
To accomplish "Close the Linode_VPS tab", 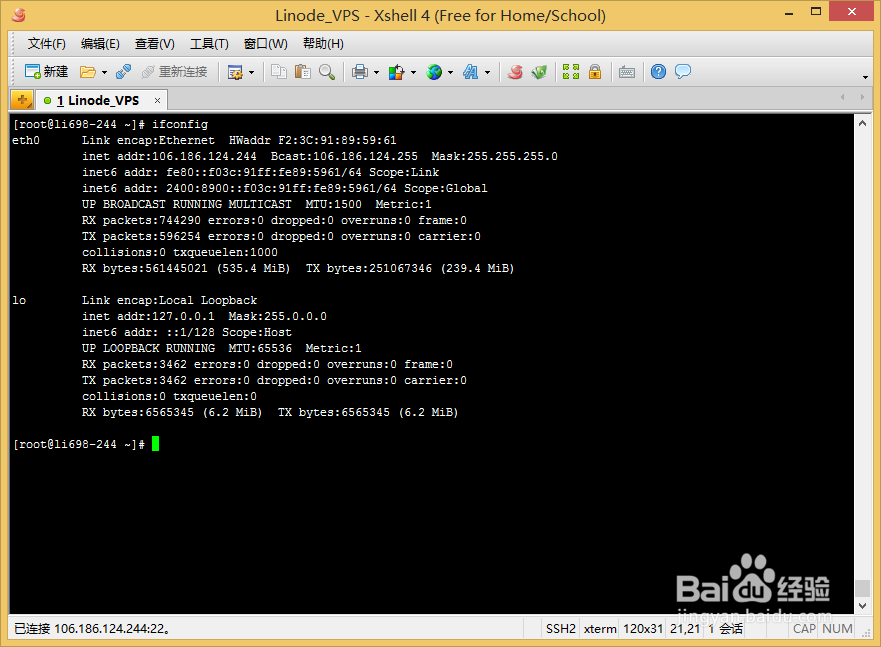I will pos(157,101).
